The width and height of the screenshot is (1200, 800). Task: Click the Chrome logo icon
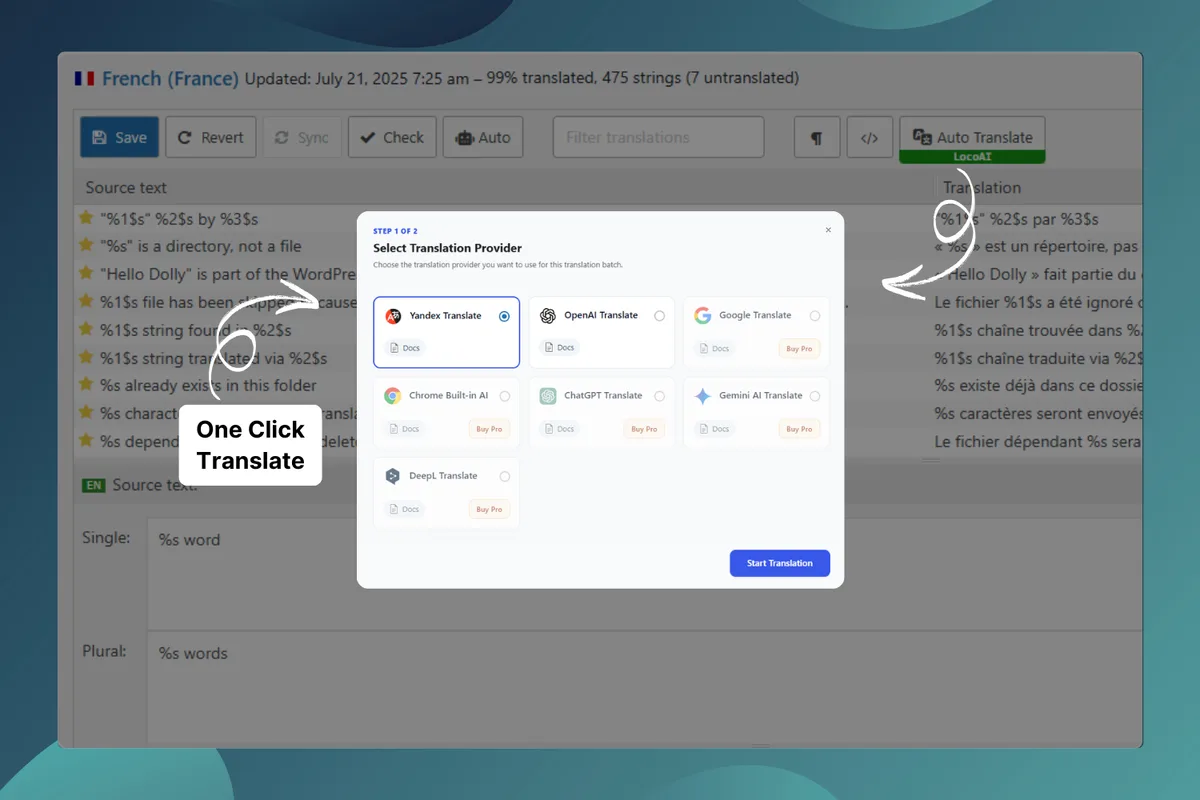click(x=393, y=396)
